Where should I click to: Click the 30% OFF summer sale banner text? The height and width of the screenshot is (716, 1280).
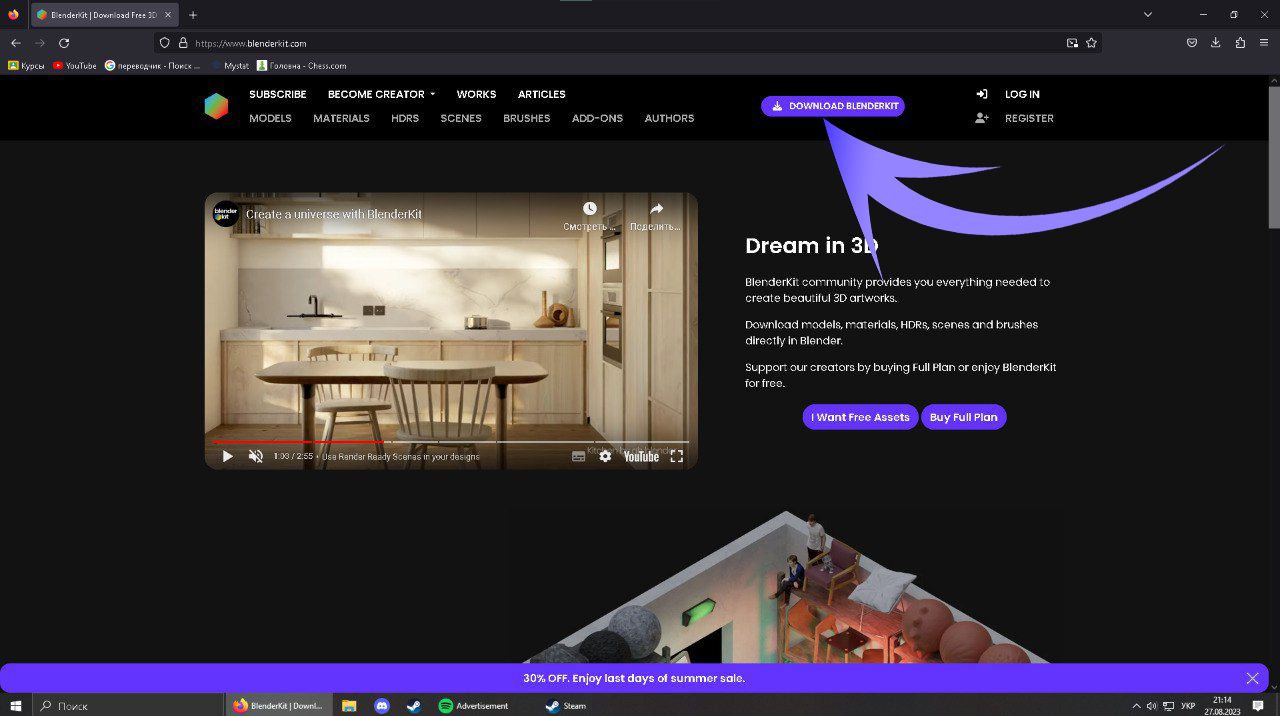point(634,678)
